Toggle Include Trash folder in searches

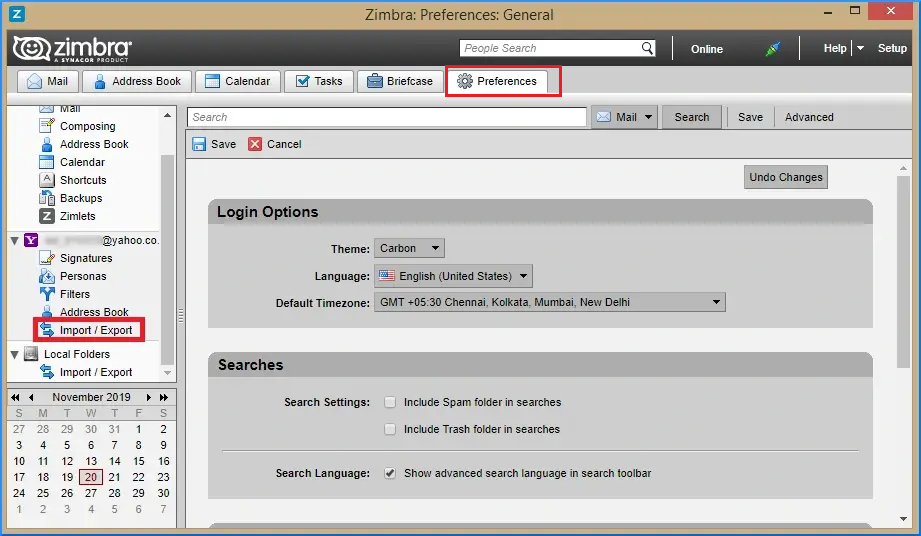390,429
